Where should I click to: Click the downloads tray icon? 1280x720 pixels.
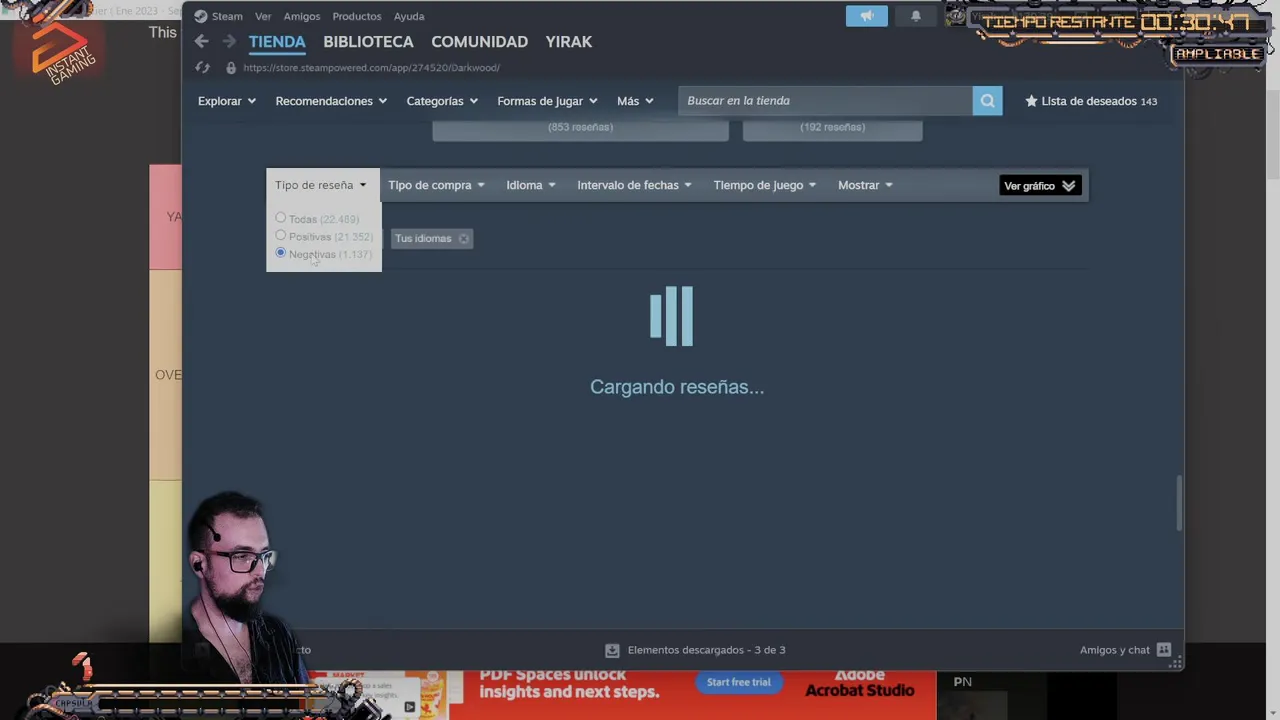612,650
